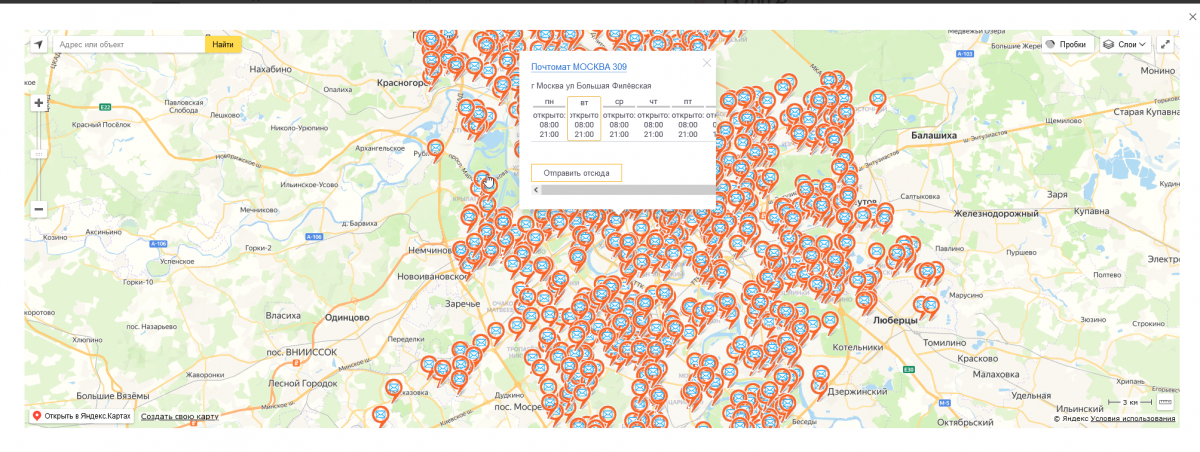Select the чт day tab
This screenshot has height=452, width=1200.
coord(653,102)
